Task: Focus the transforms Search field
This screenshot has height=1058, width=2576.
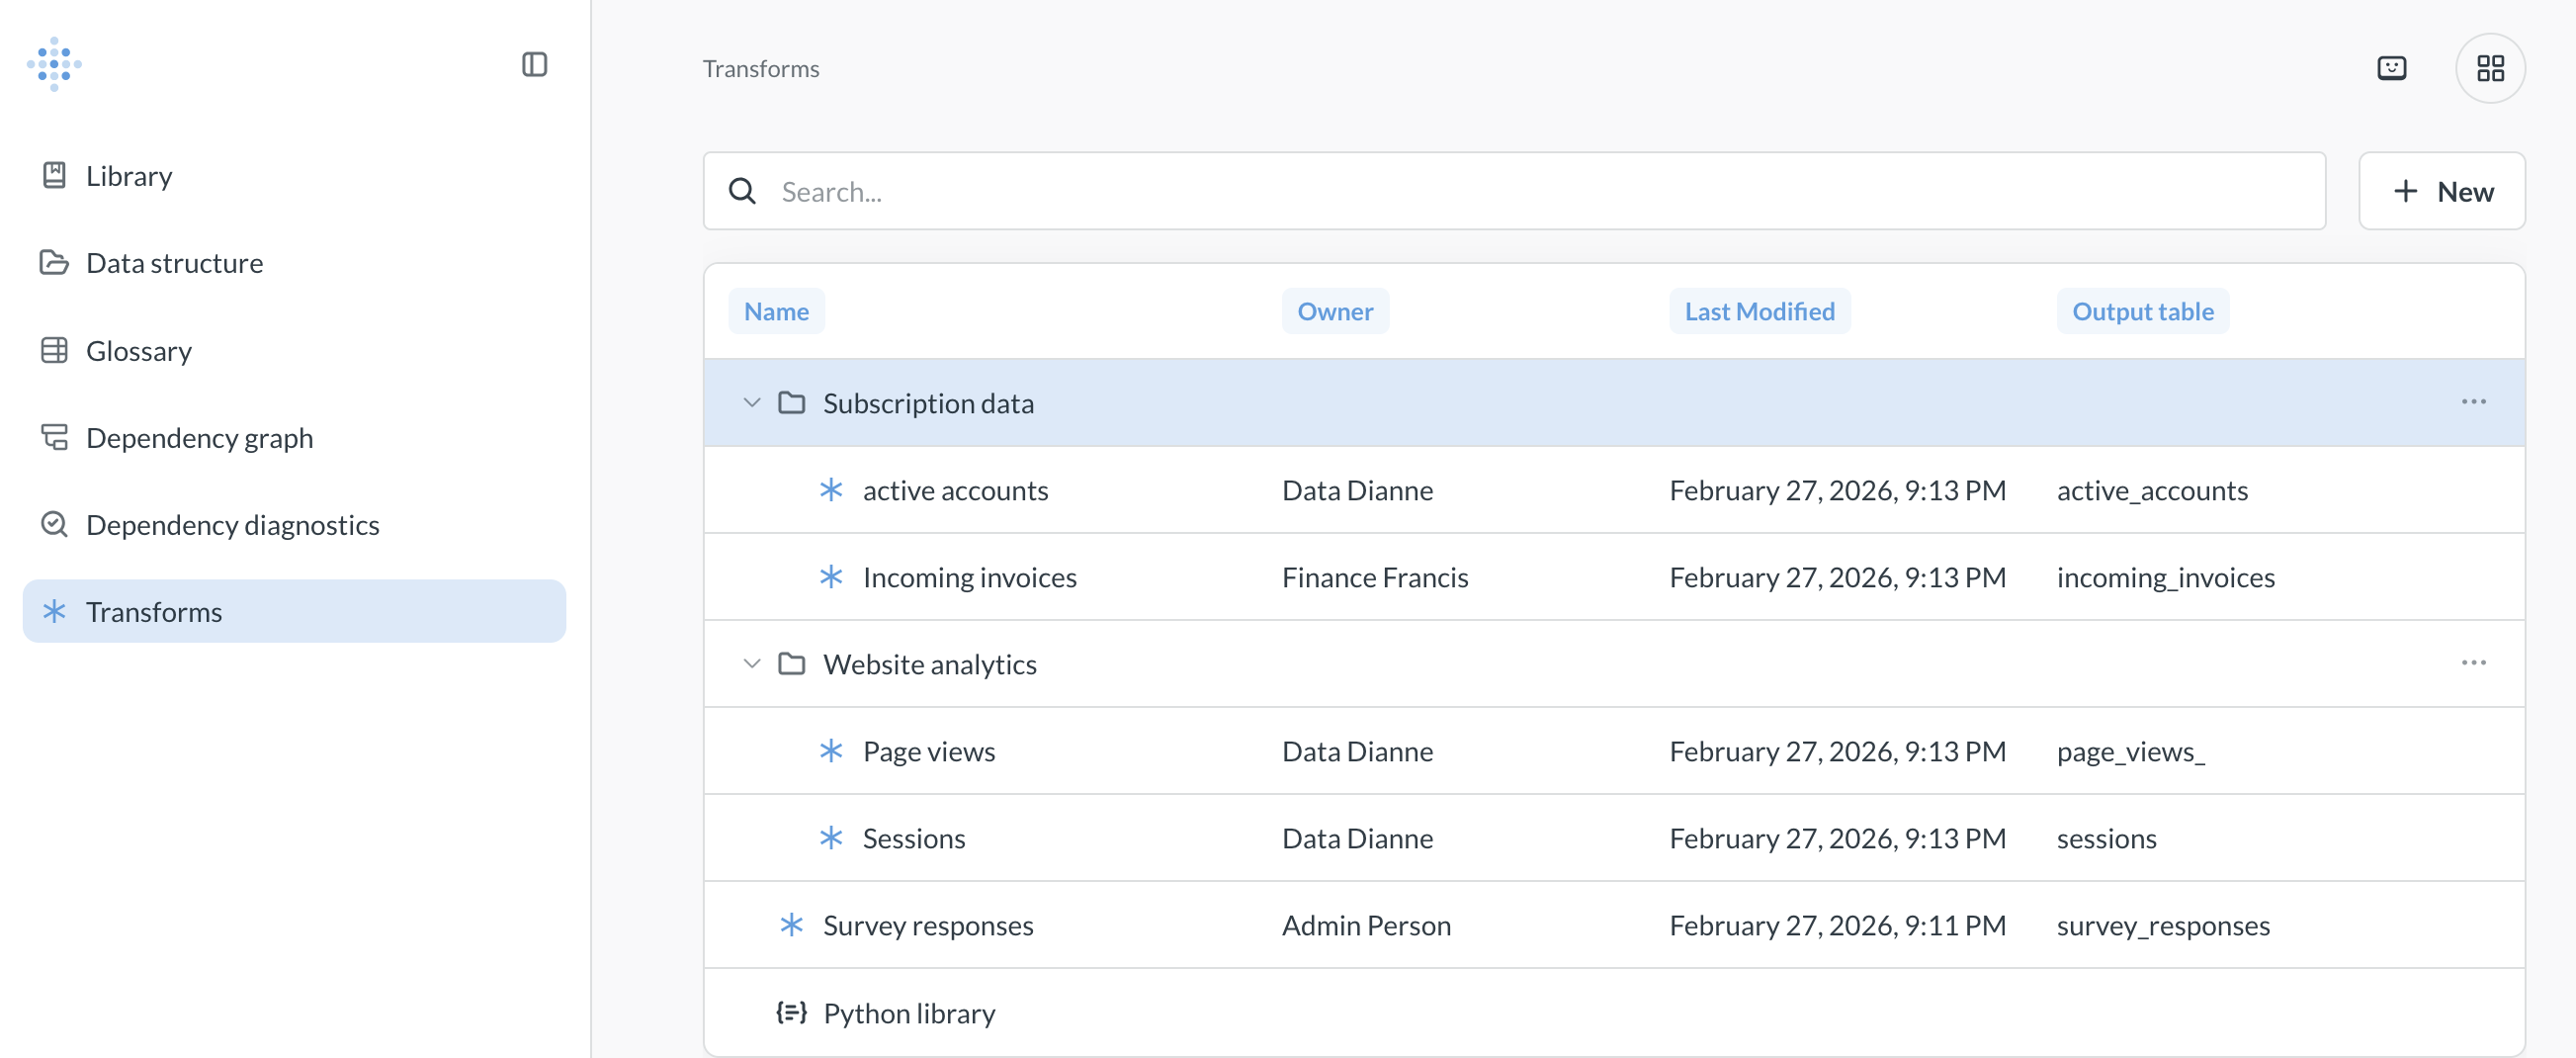Action: tap(1540, 191)
